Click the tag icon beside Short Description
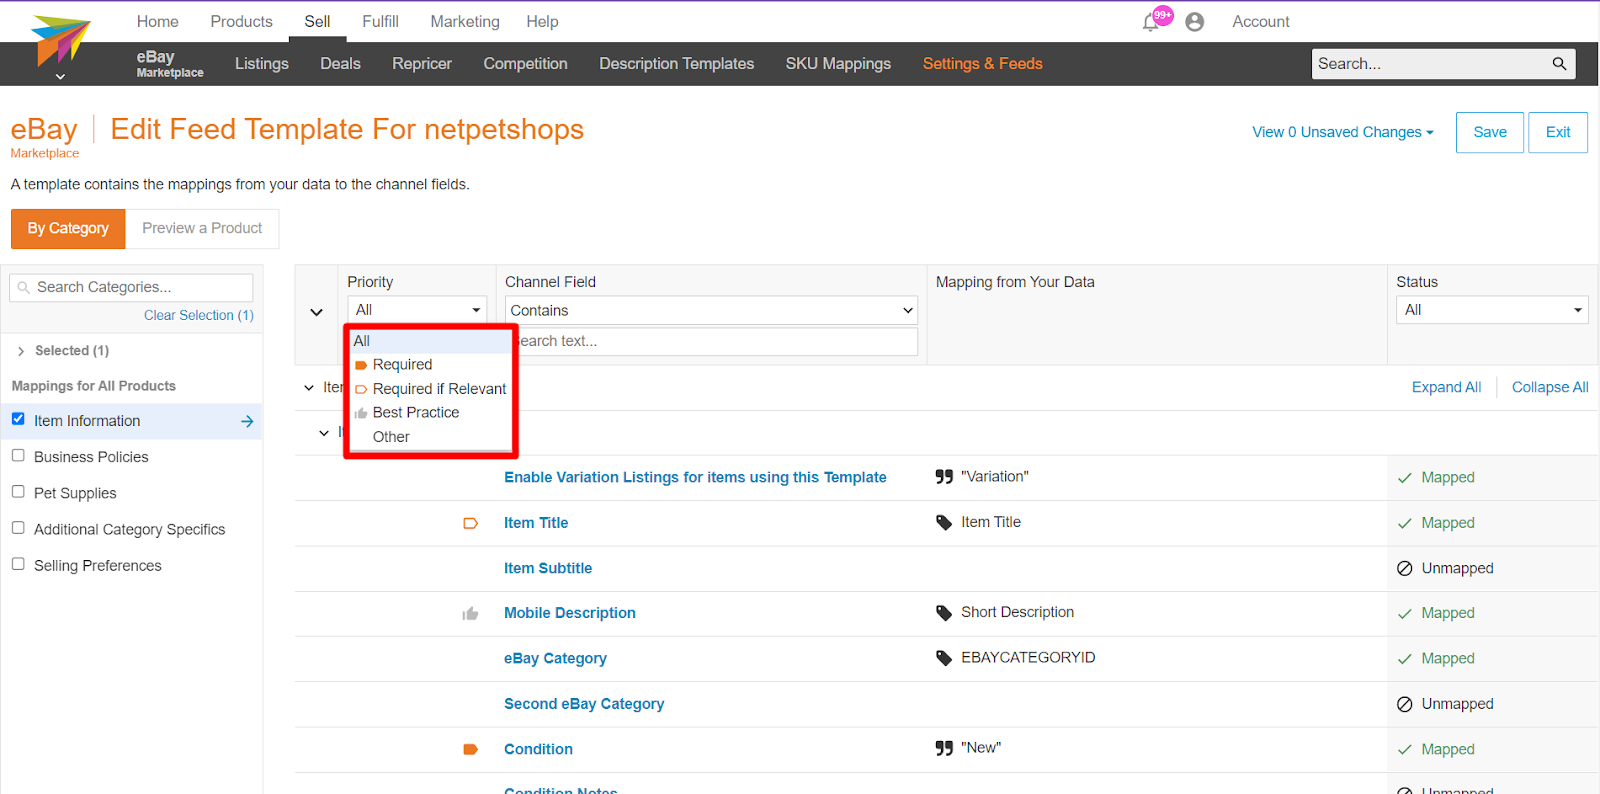 (x=944, y=613)
